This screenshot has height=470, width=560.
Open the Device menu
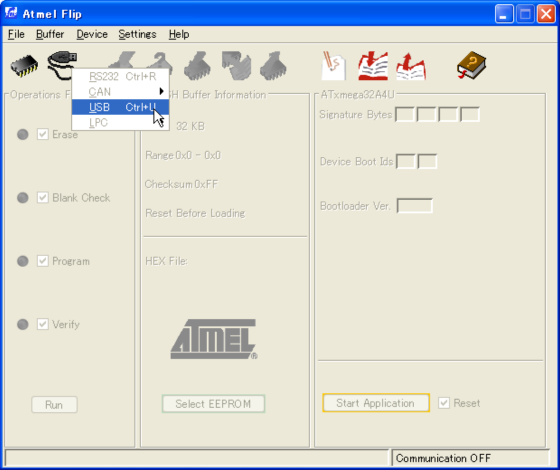(92, 34)
